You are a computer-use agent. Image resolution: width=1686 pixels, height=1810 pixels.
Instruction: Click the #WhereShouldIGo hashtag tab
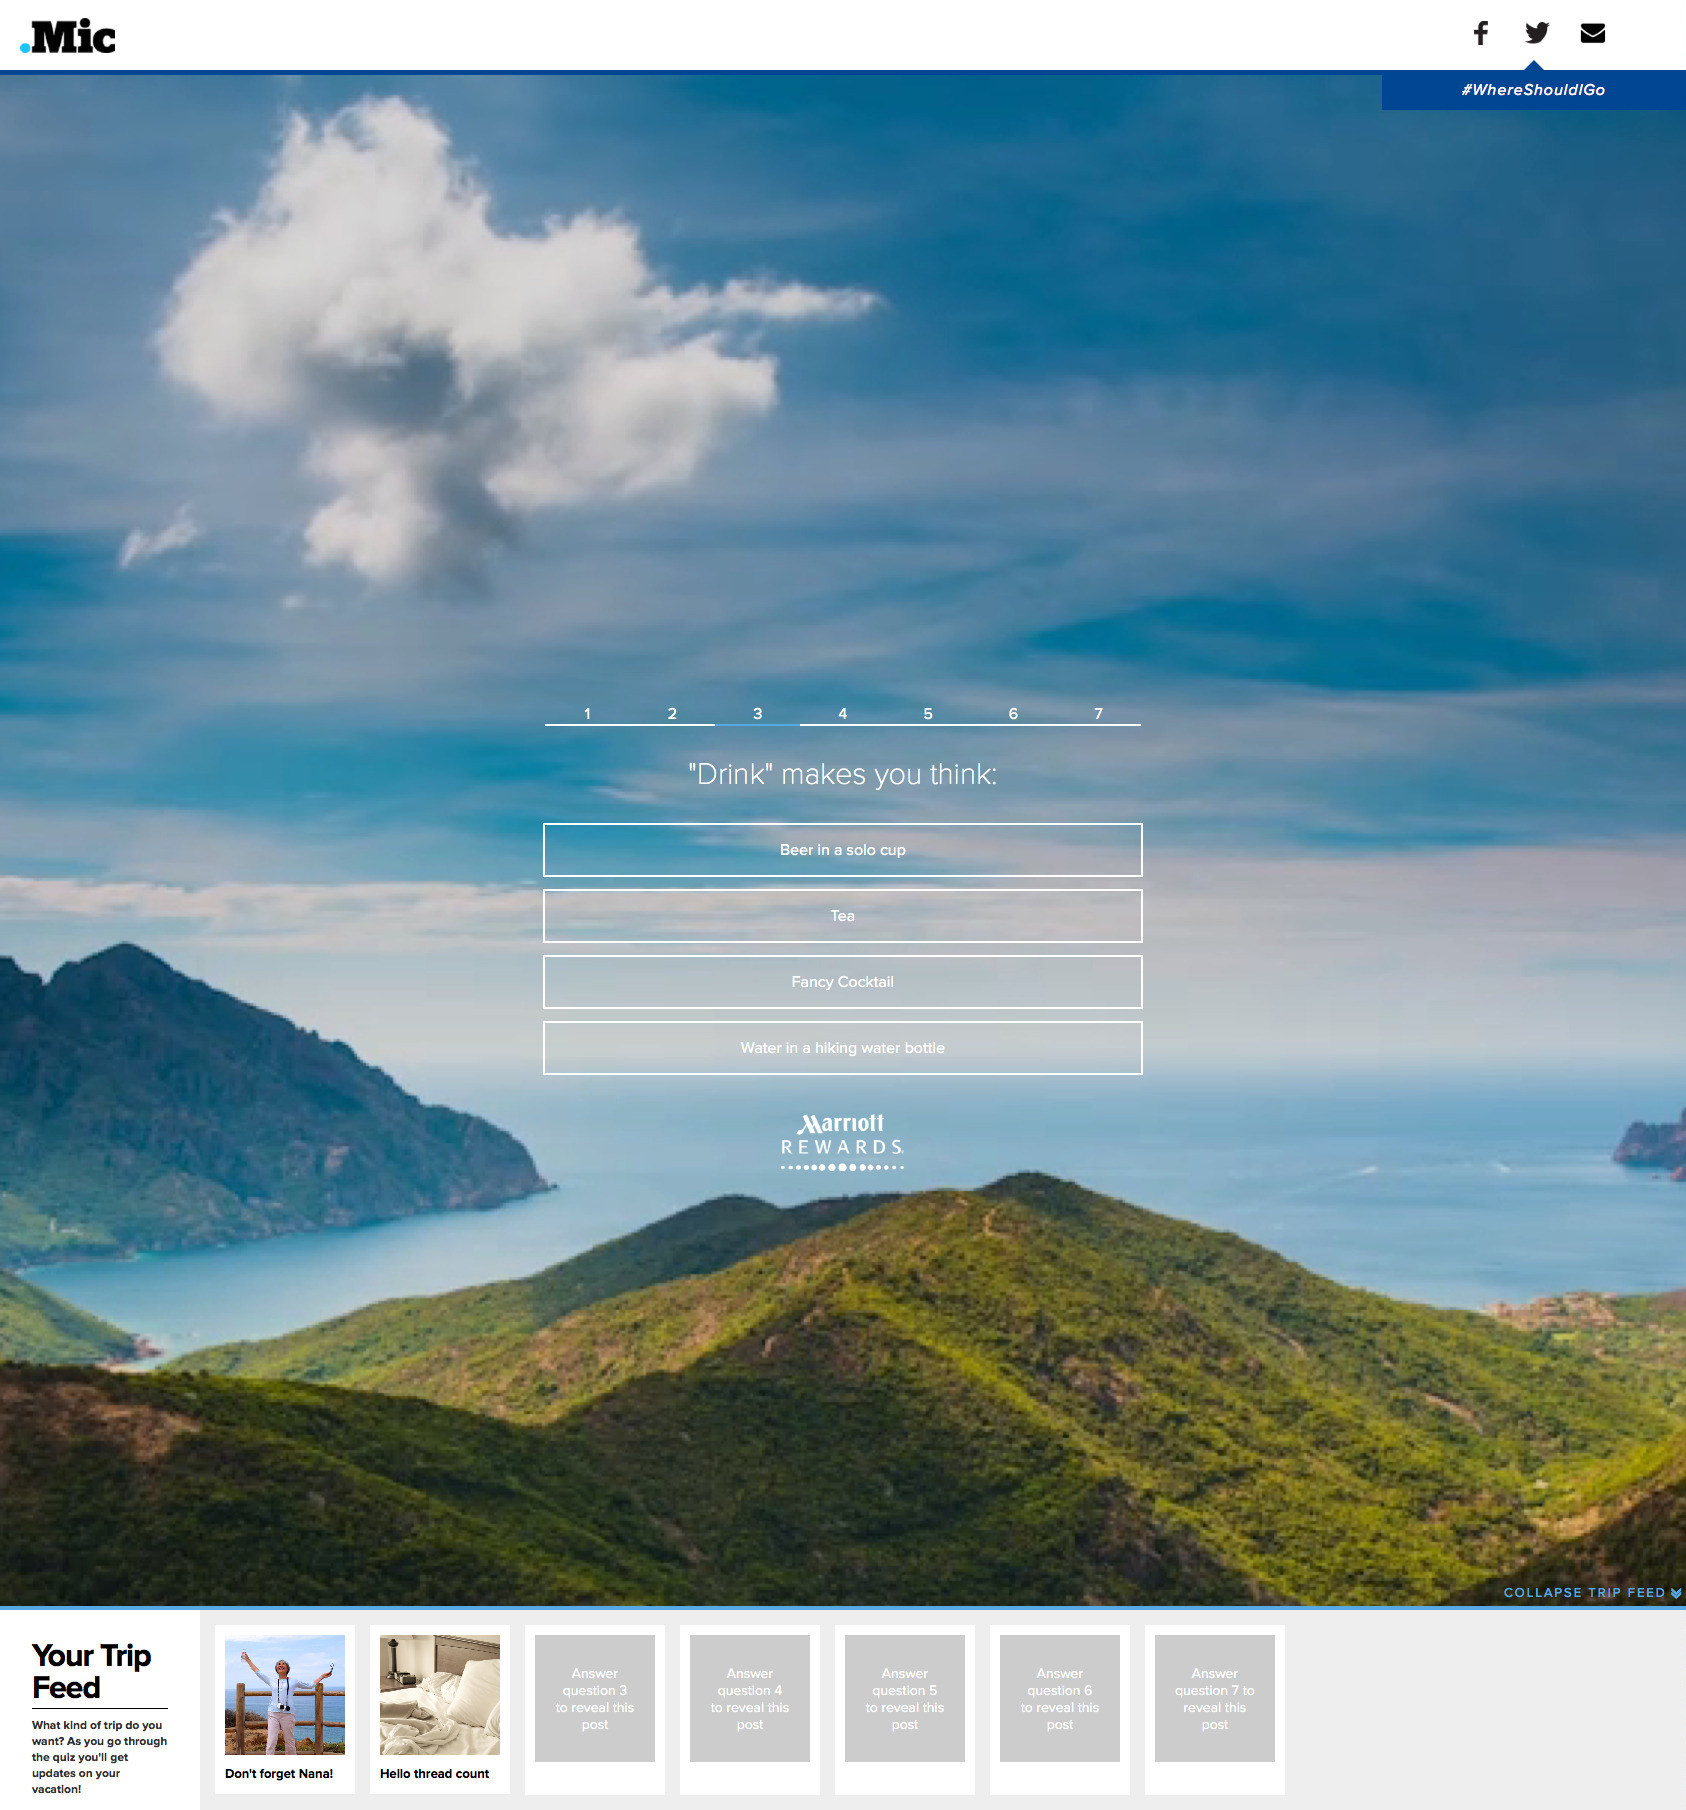(1532, 90)
